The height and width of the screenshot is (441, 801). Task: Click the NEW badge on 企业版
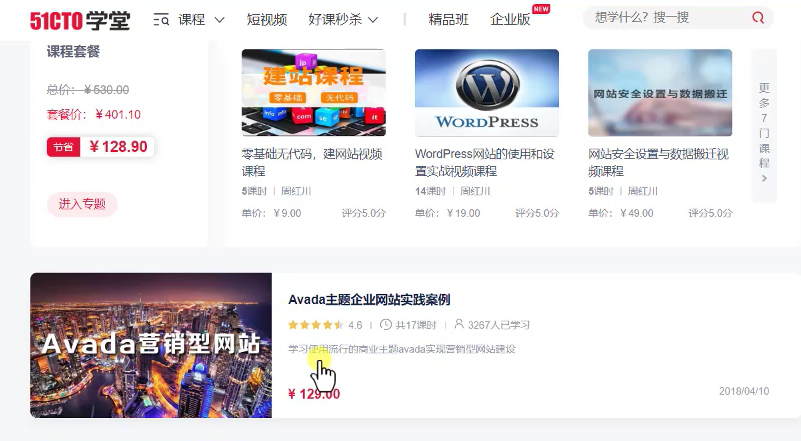pos(541,9)
